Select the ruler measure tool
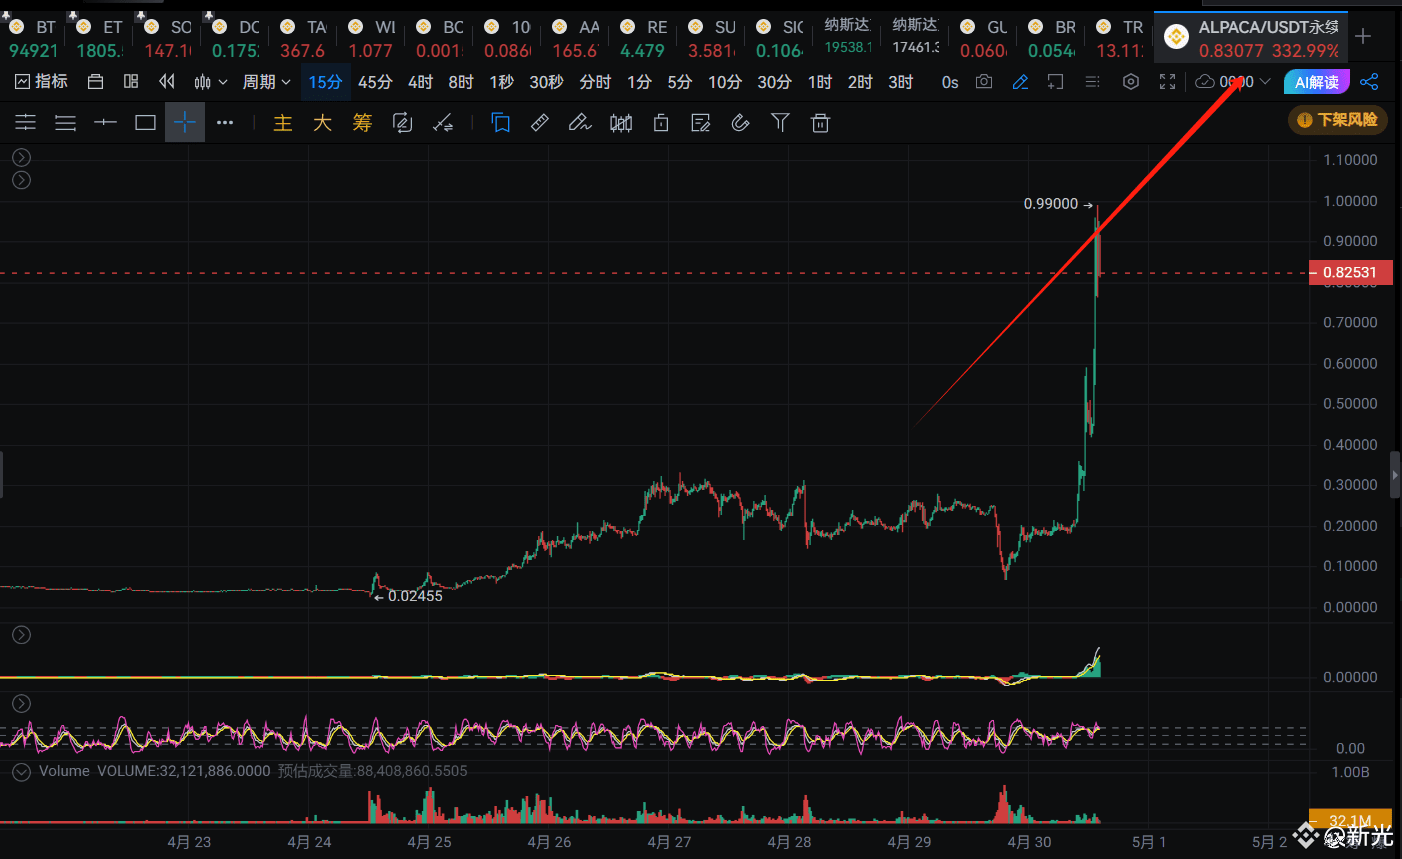Screen dimensions: 1402x859 [x=540, y=123]
